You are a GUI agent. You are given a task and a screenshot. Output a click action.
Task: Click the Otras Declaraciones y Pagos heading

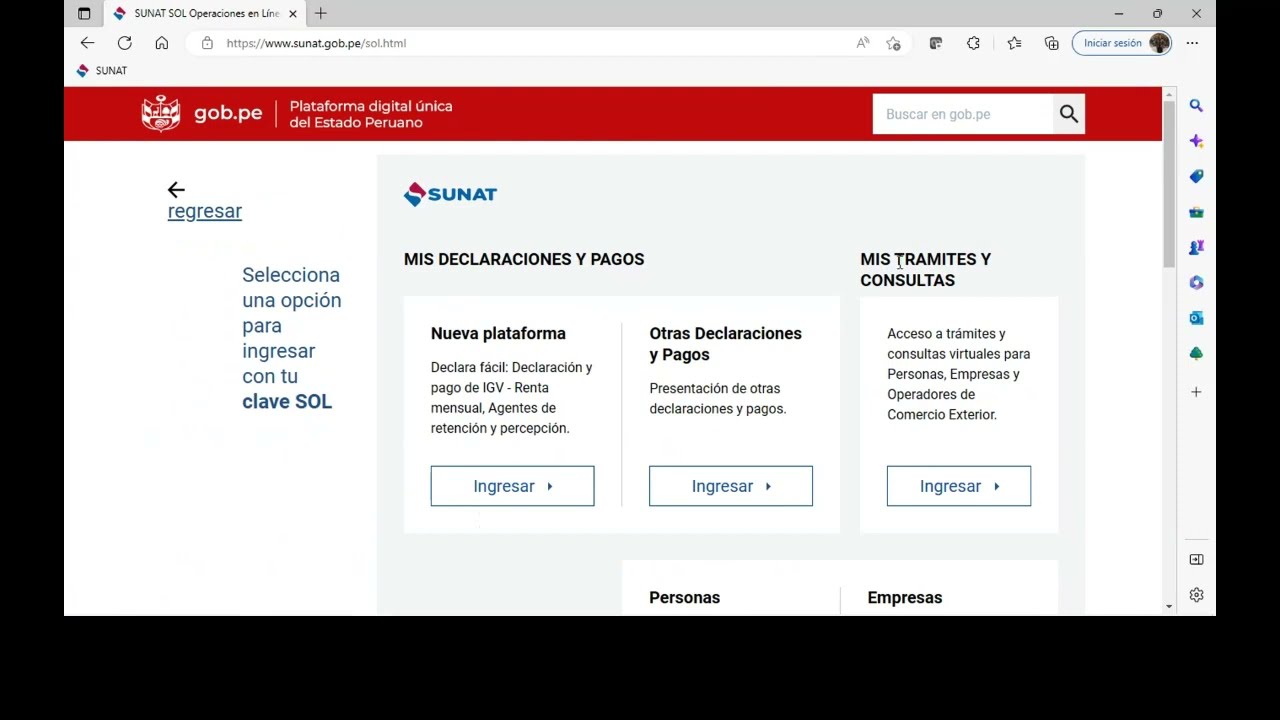[725, 344]
